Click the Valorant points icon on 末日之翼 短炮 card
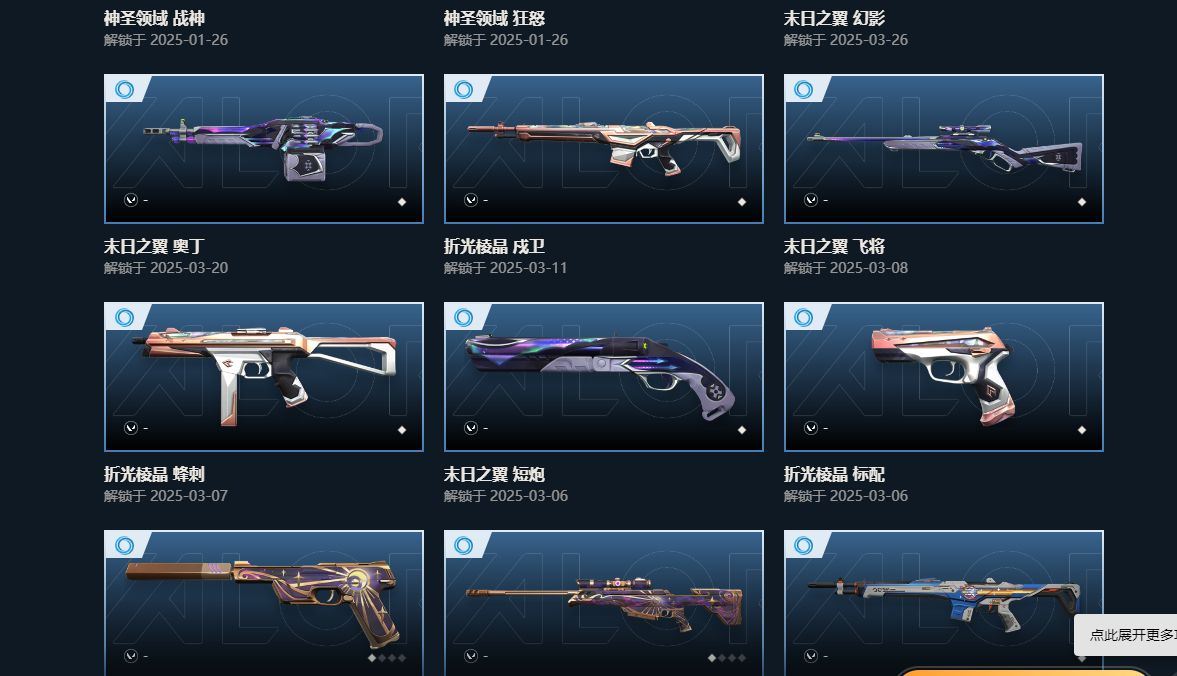This screenshot has width=1177, height=676. coord(471,428)
